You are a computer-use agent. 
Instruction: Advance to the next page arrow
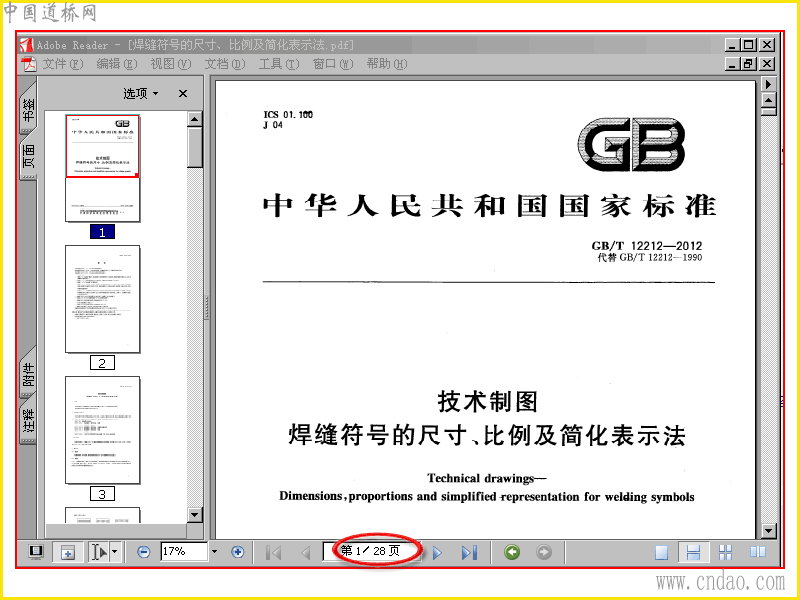click(x=437, y=552)
